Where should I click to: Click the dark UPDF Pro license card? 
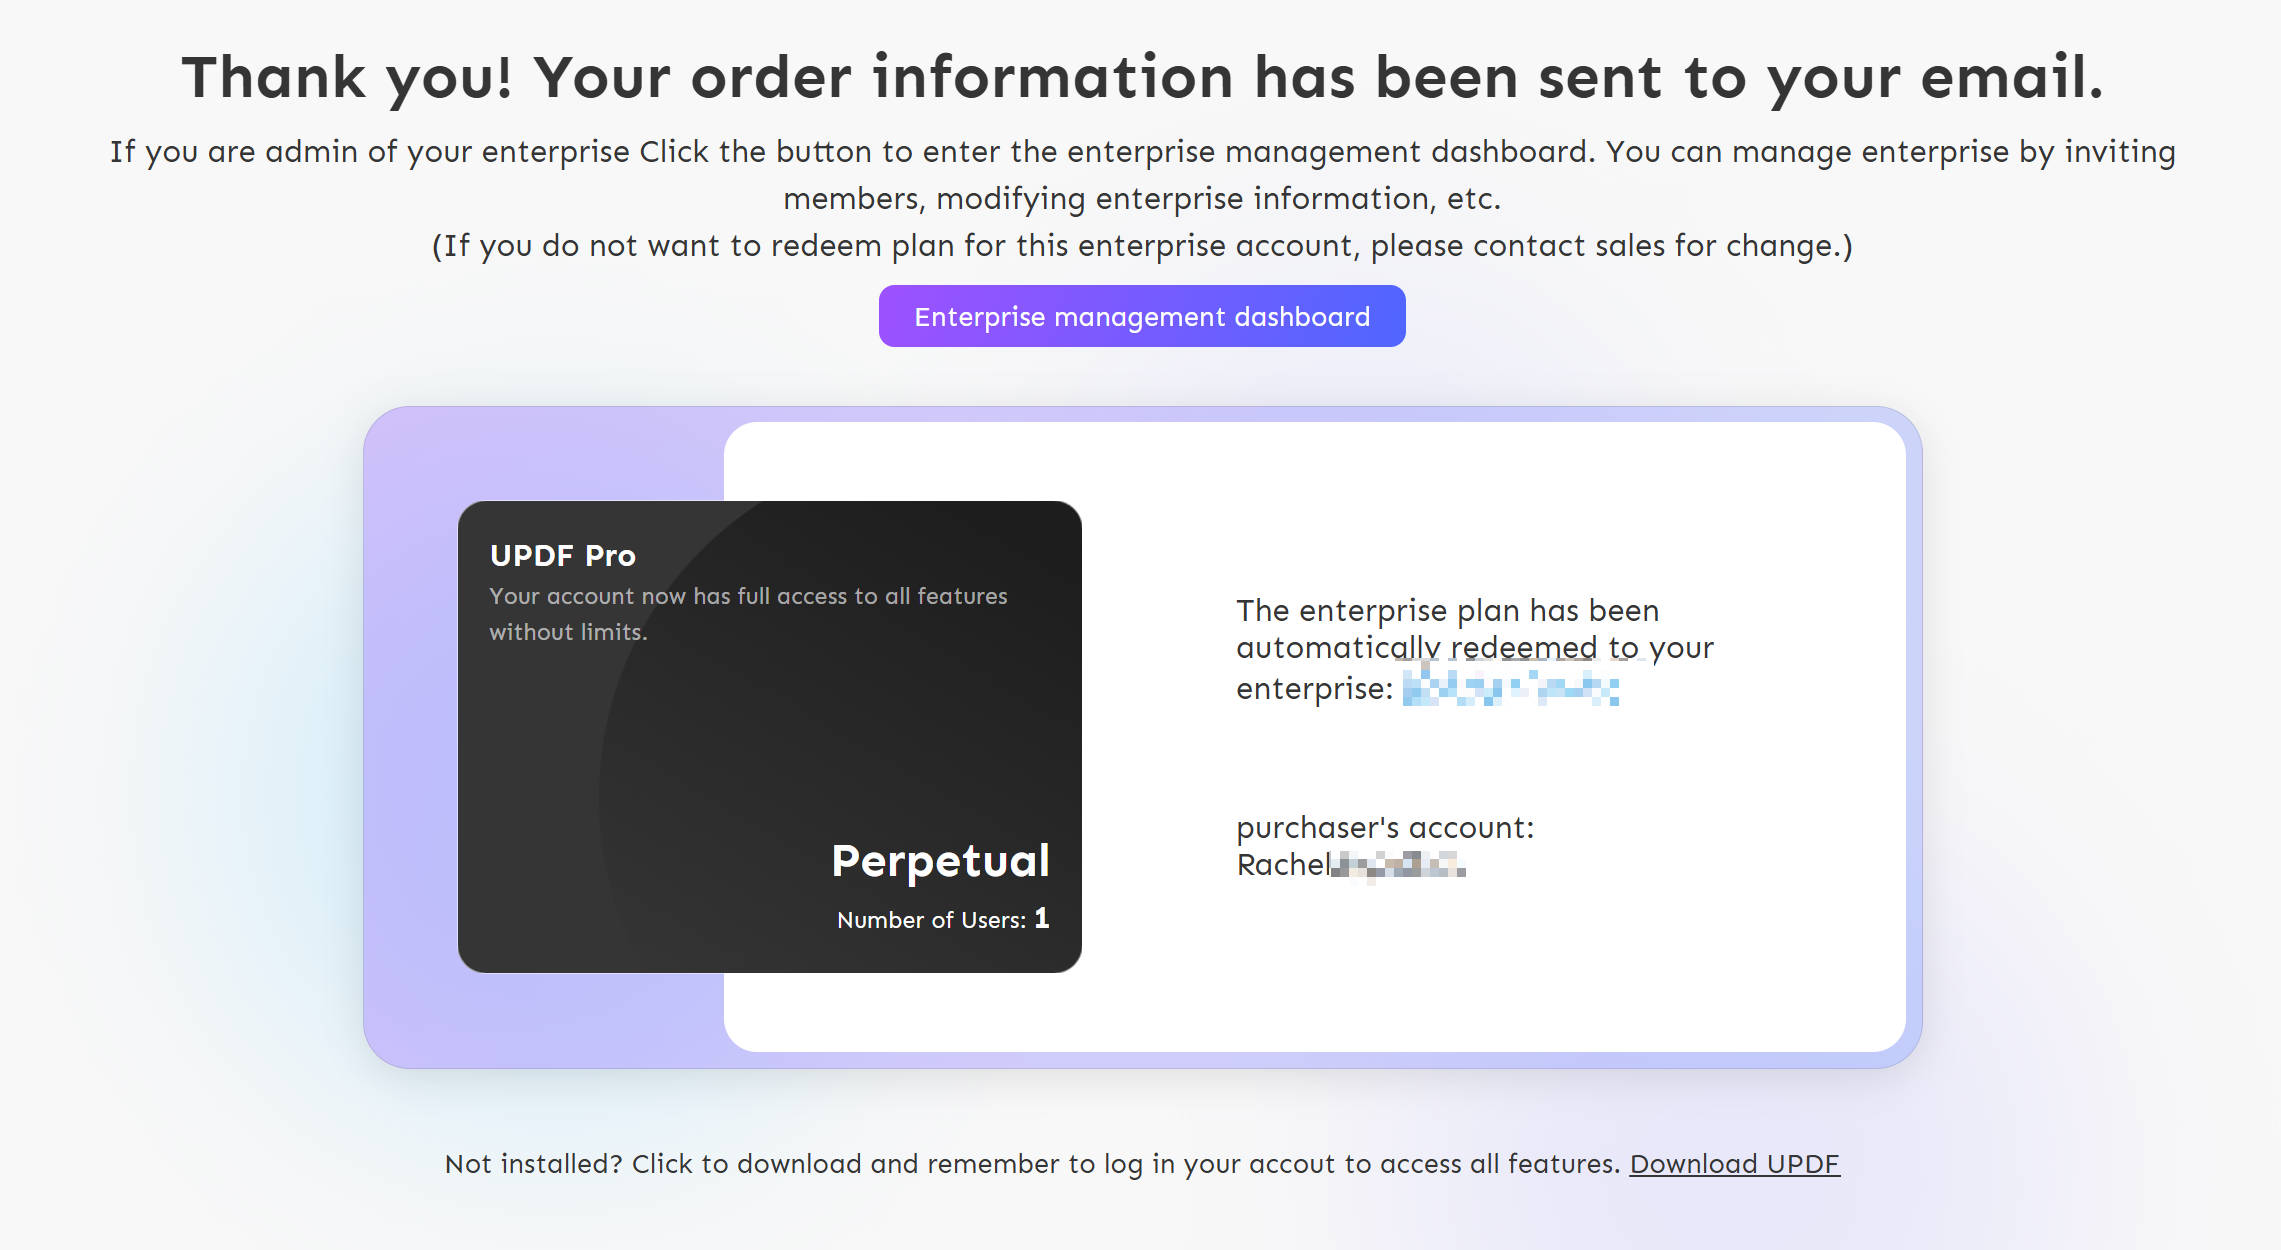click(769, 740)
